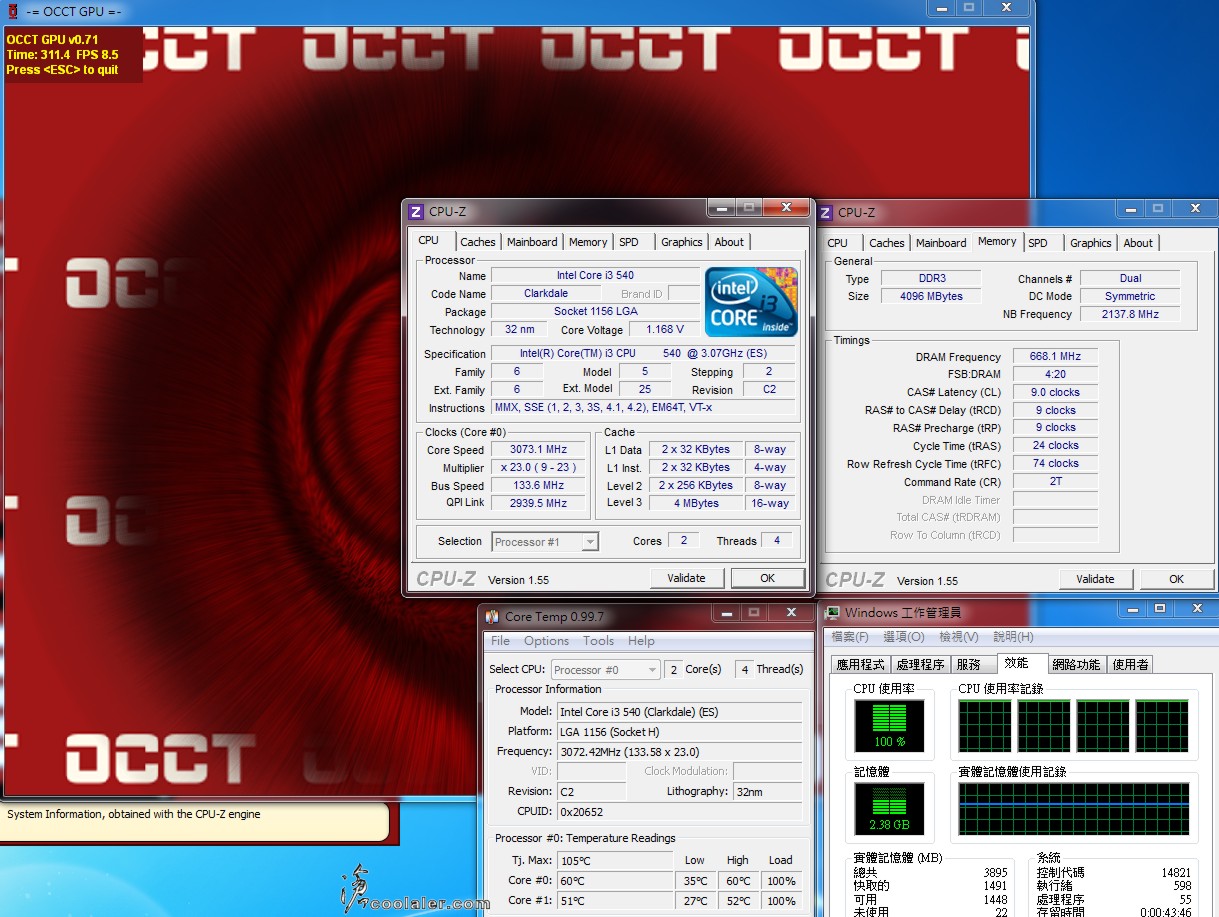Image resolution: width=1219 pixels, height=917 pixels.
Task: Click the Level 3 cache value 4 MBytes
Action: (696, 504)
